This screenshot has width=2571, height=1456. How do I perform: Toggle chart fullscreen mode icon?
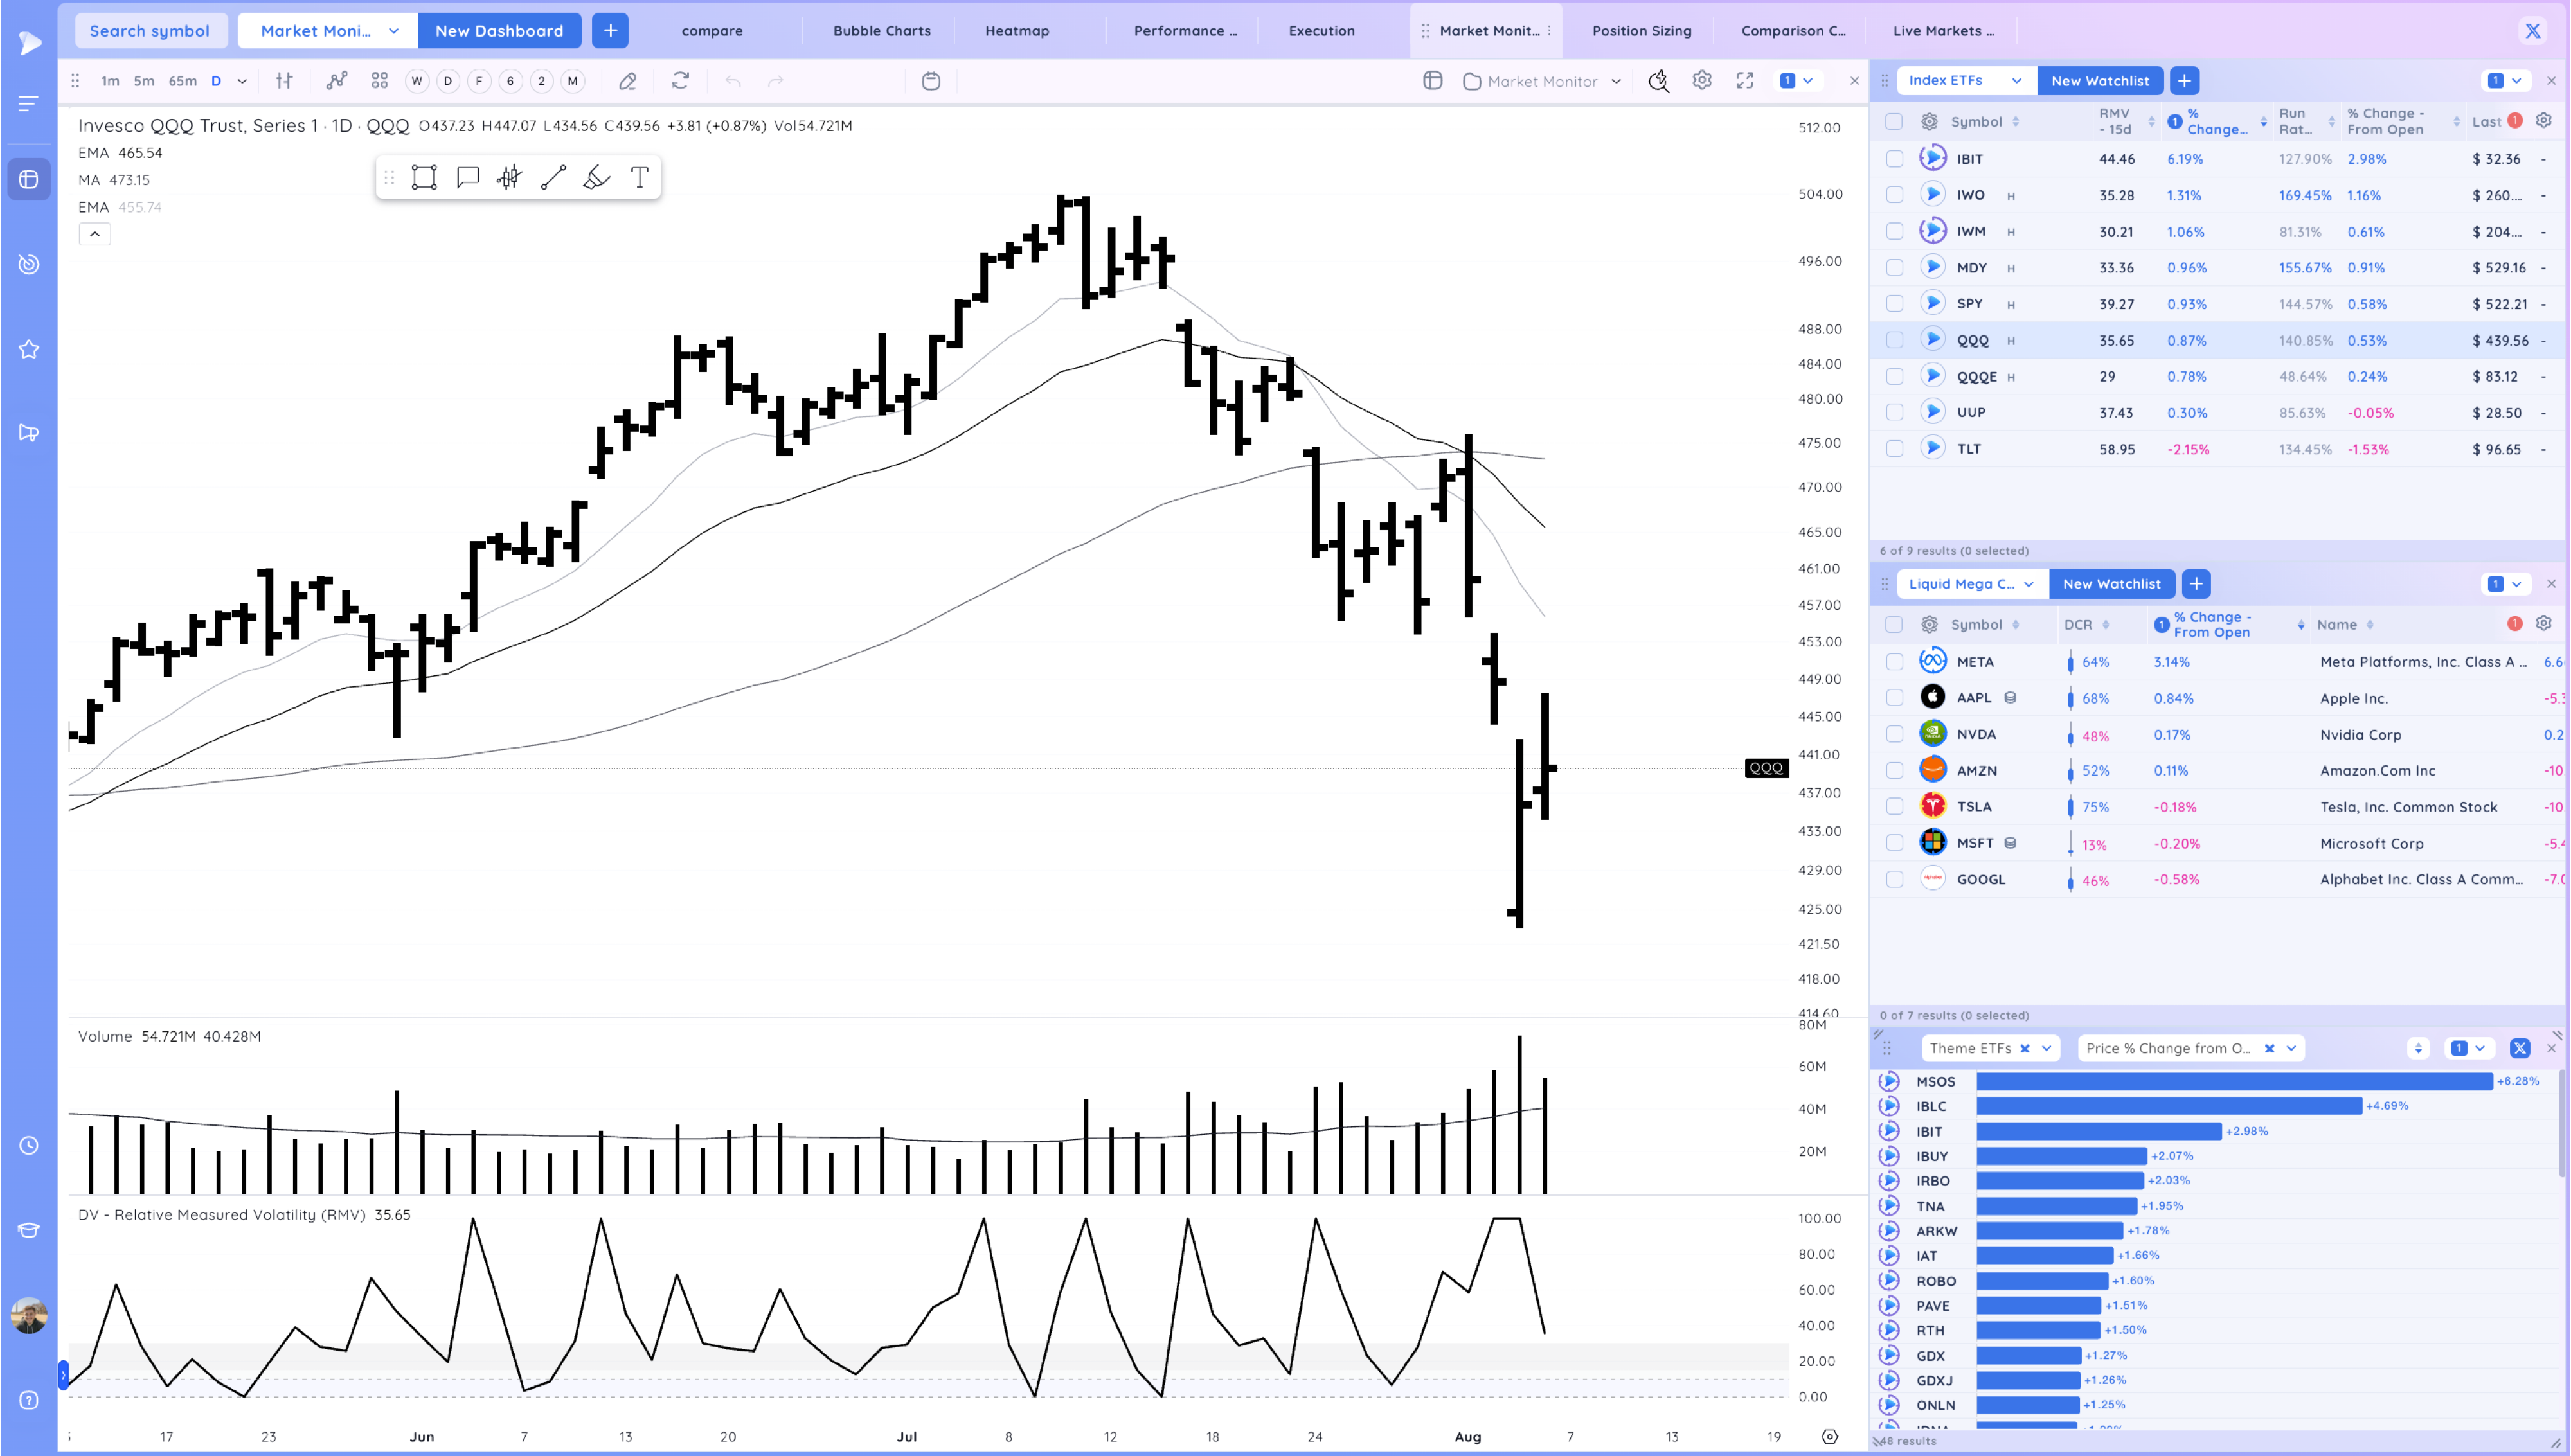(1745, 81)
